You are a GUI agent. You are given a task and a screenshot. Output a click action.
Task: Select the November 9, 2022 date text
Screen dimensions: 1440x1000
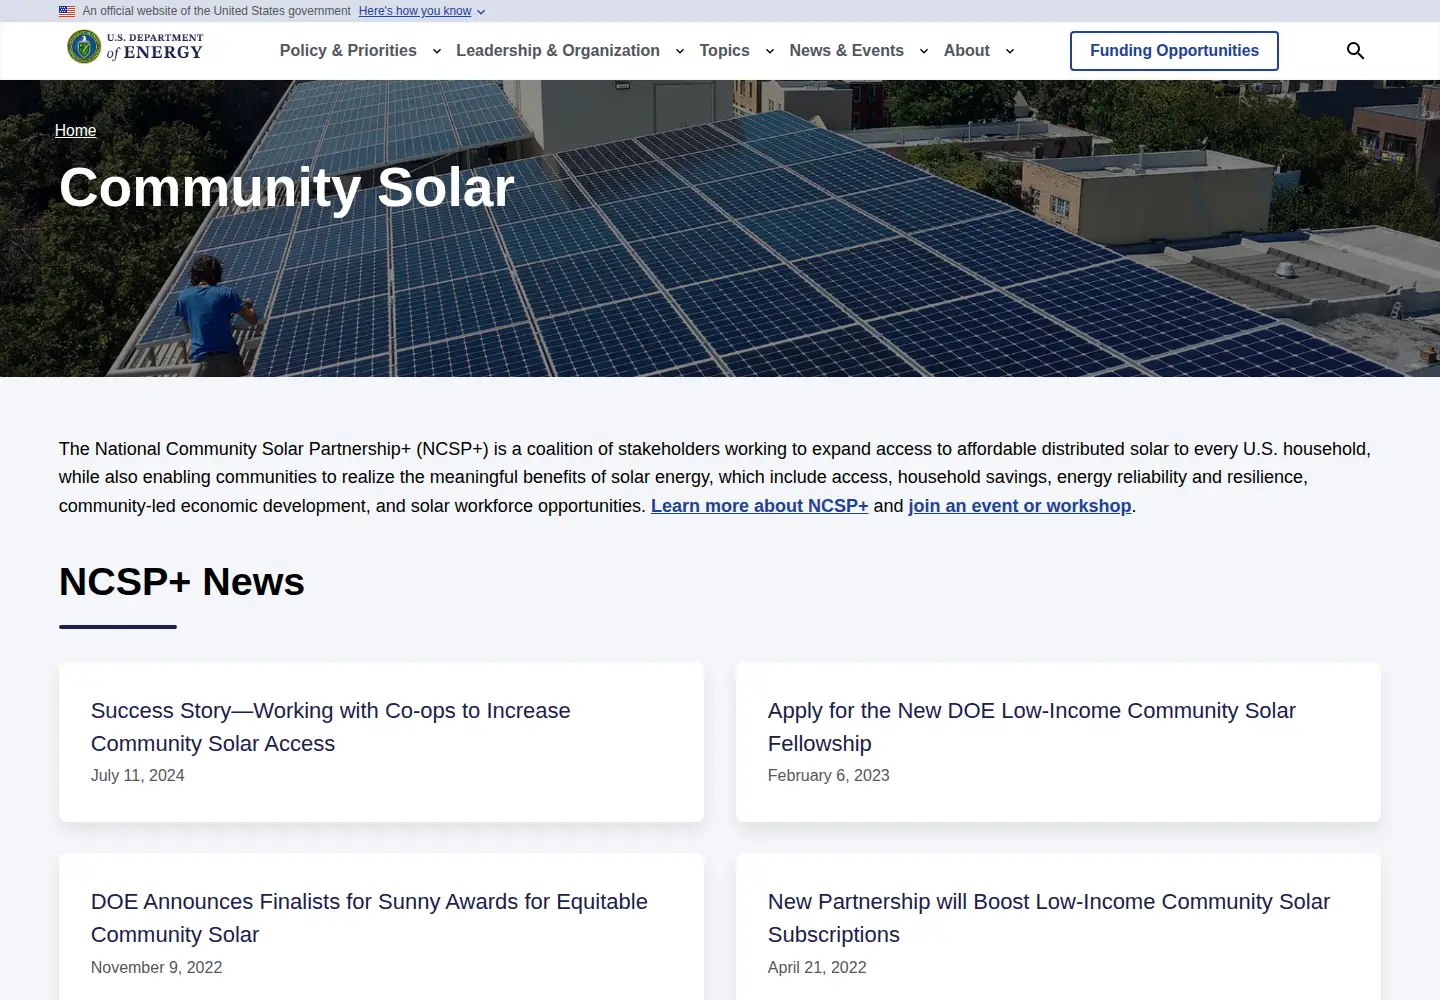point(157,968)
